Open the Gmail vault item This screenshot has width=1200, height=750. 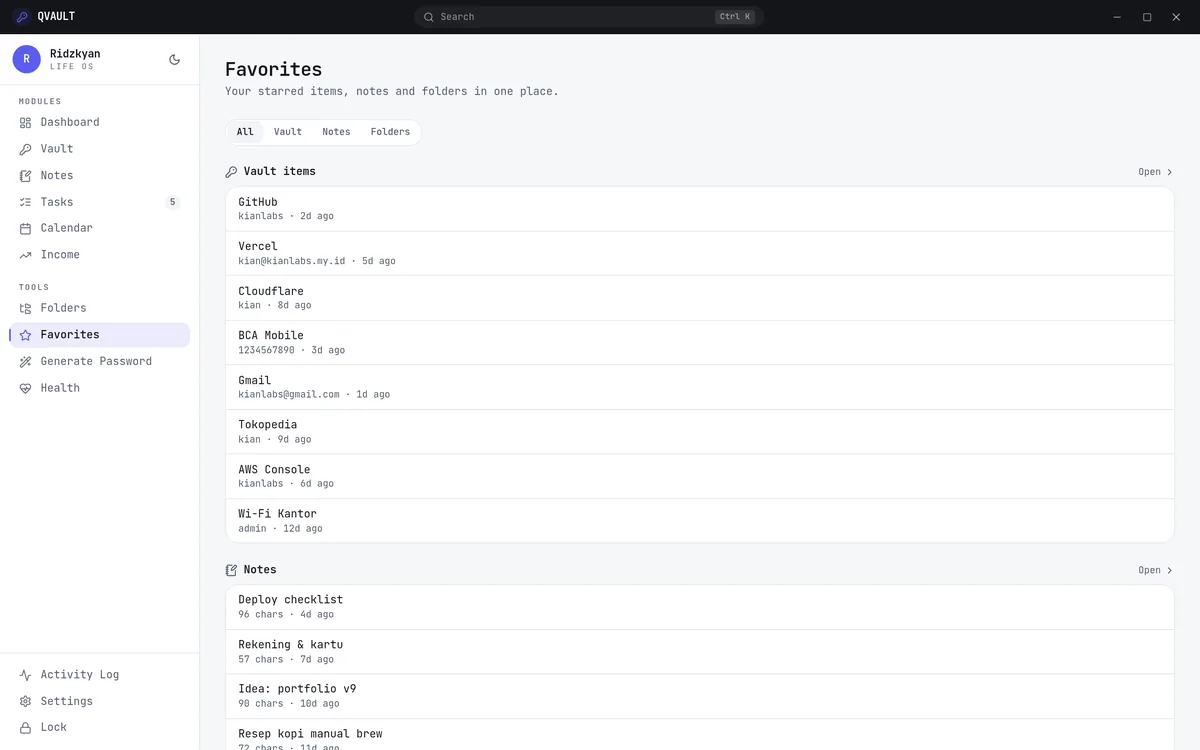pos(700,387)
